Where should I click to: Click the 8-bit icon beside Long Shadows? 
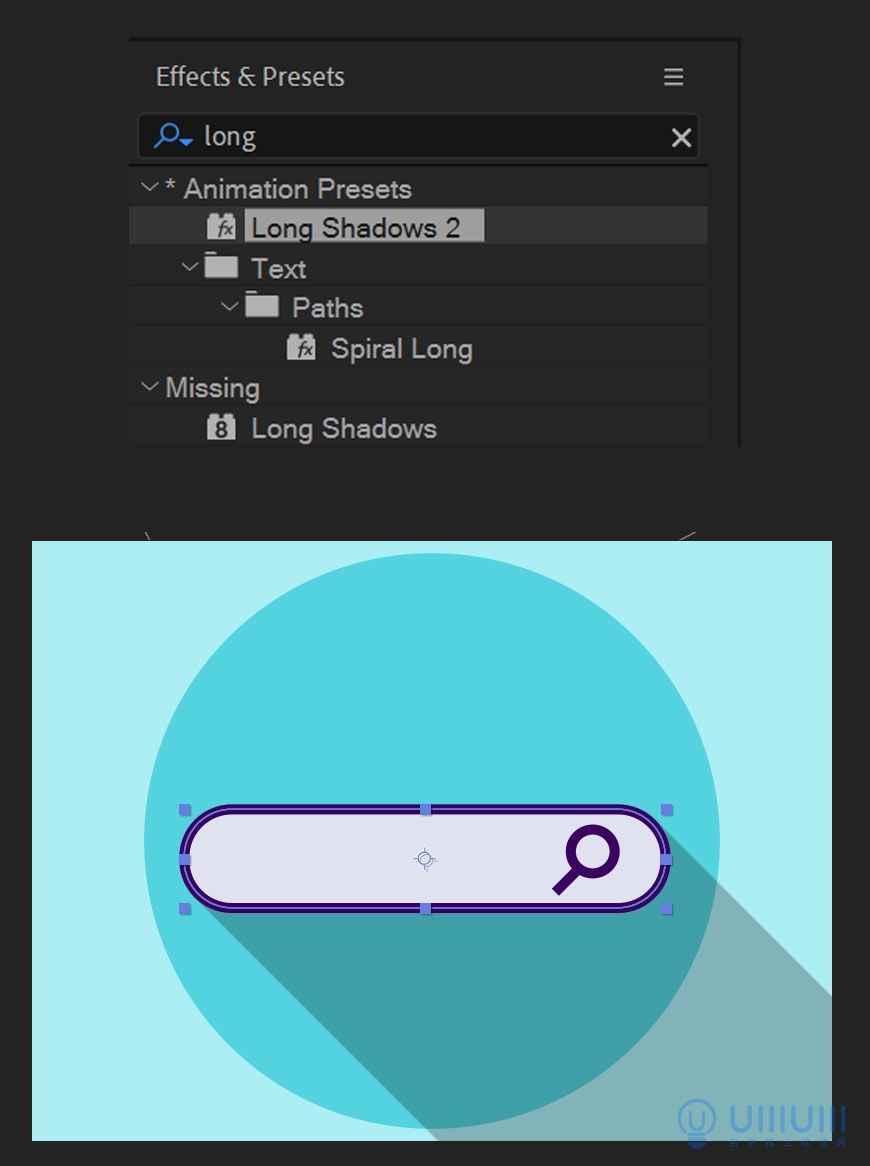point(221,428)
